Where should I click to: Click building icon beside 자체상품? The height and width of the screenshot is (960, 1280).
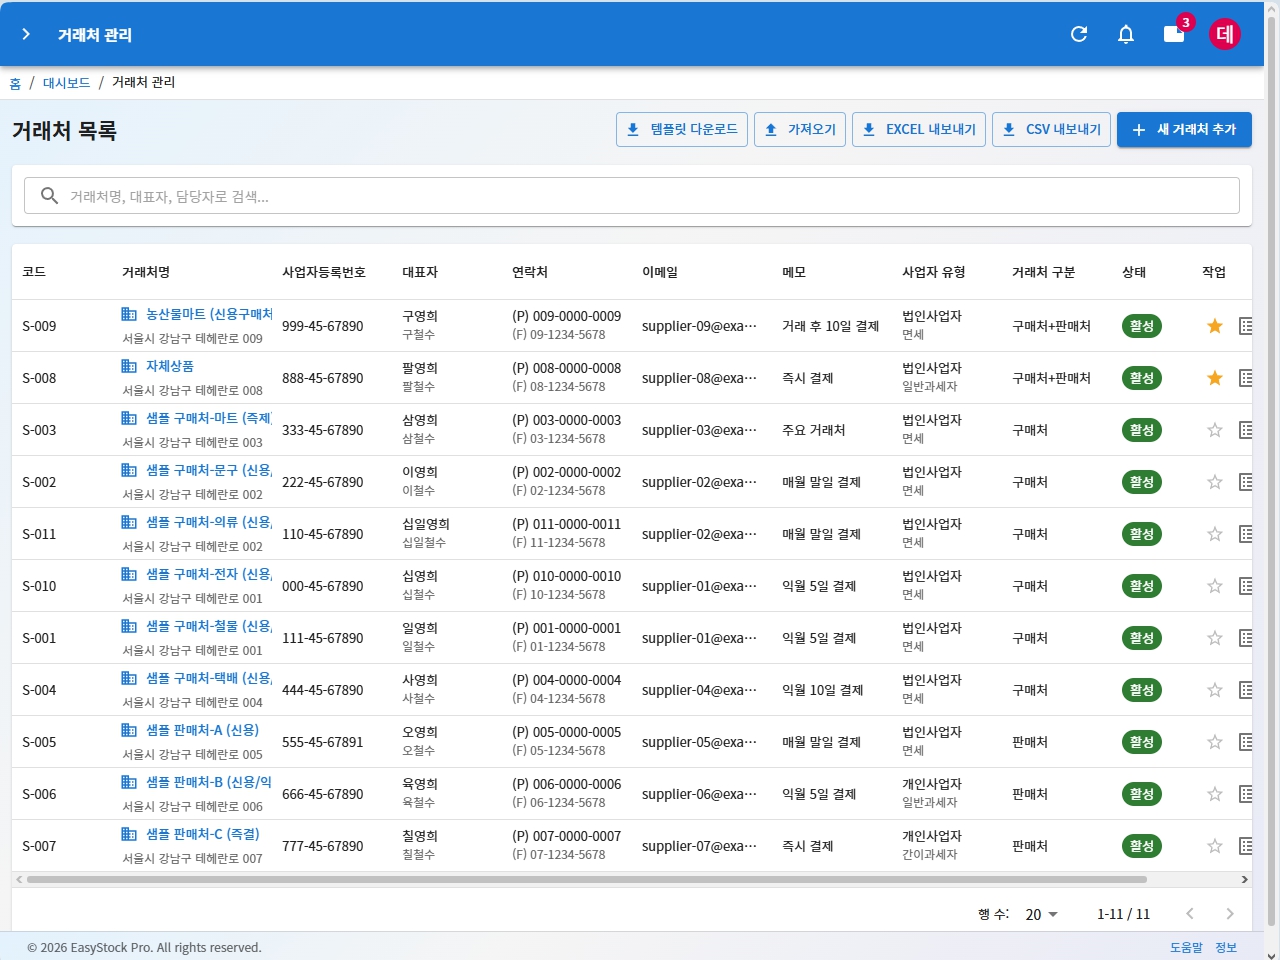click(x=129, y=366)
